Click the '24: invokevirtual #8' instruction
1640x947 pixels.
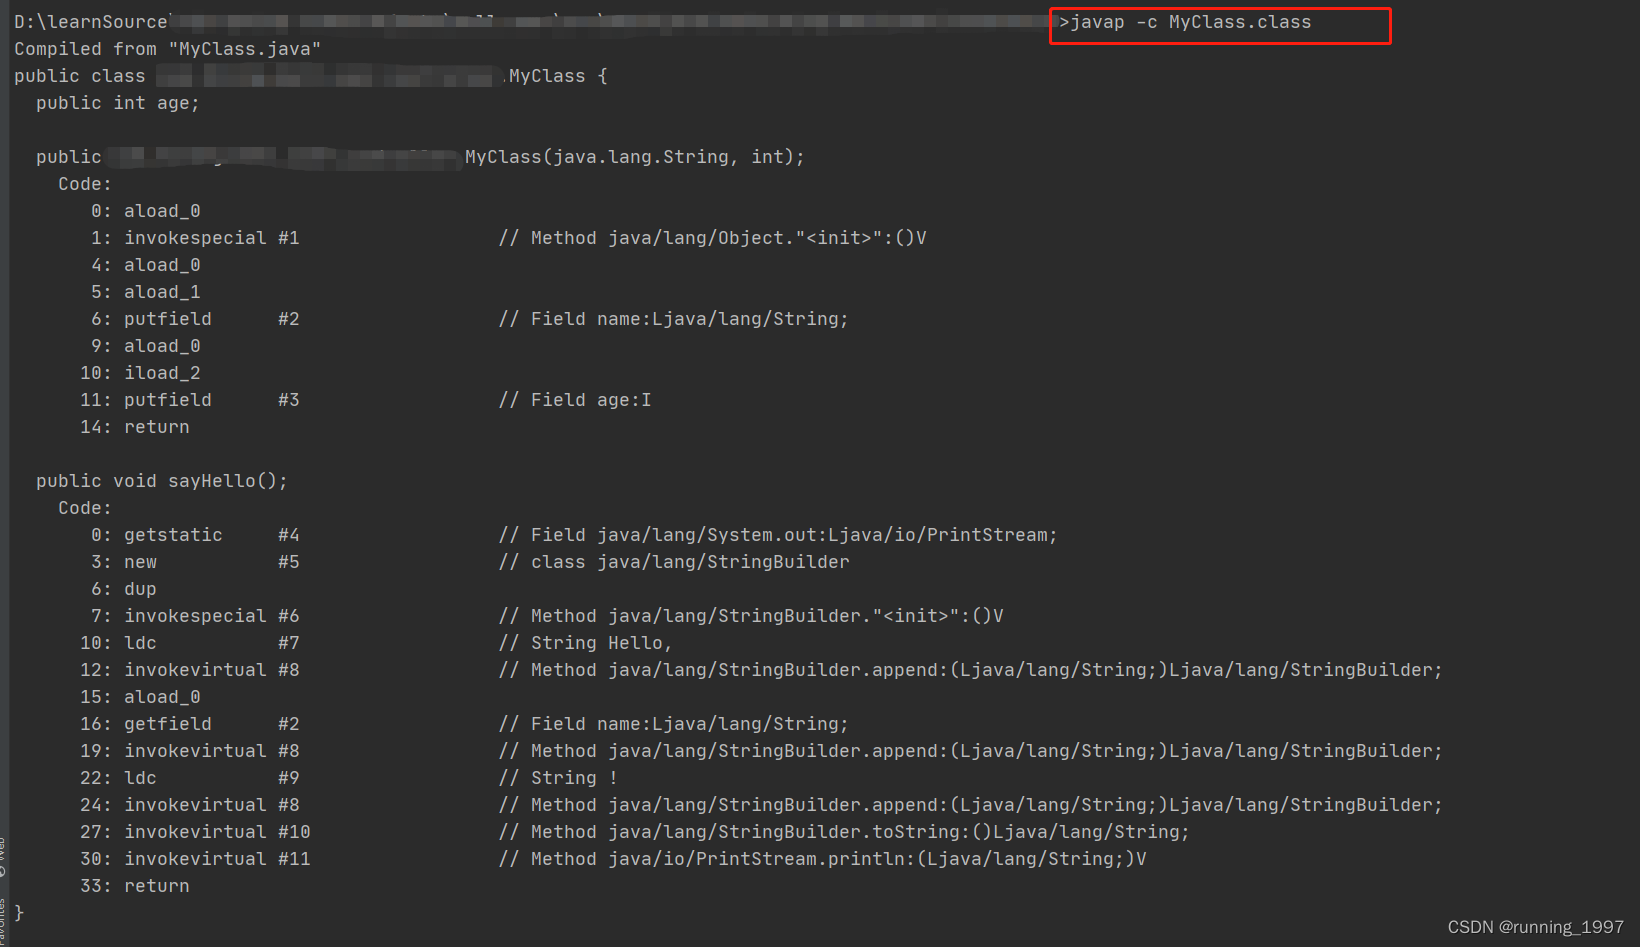[190, 805]
